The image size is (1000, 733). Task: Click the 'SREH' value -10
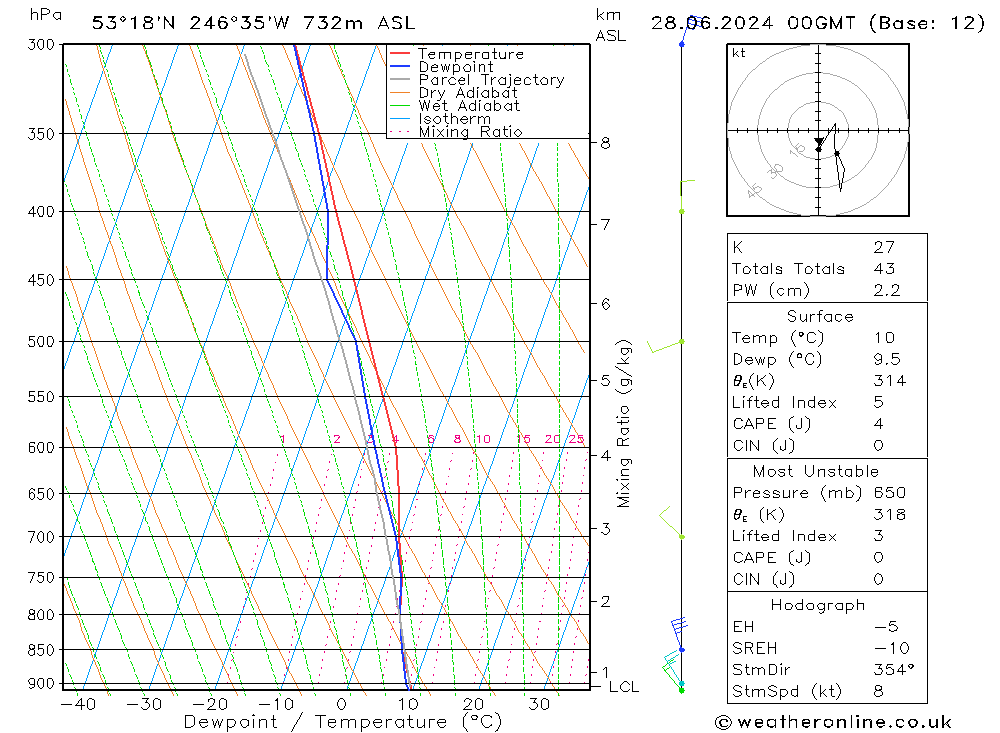coord(892,648)
